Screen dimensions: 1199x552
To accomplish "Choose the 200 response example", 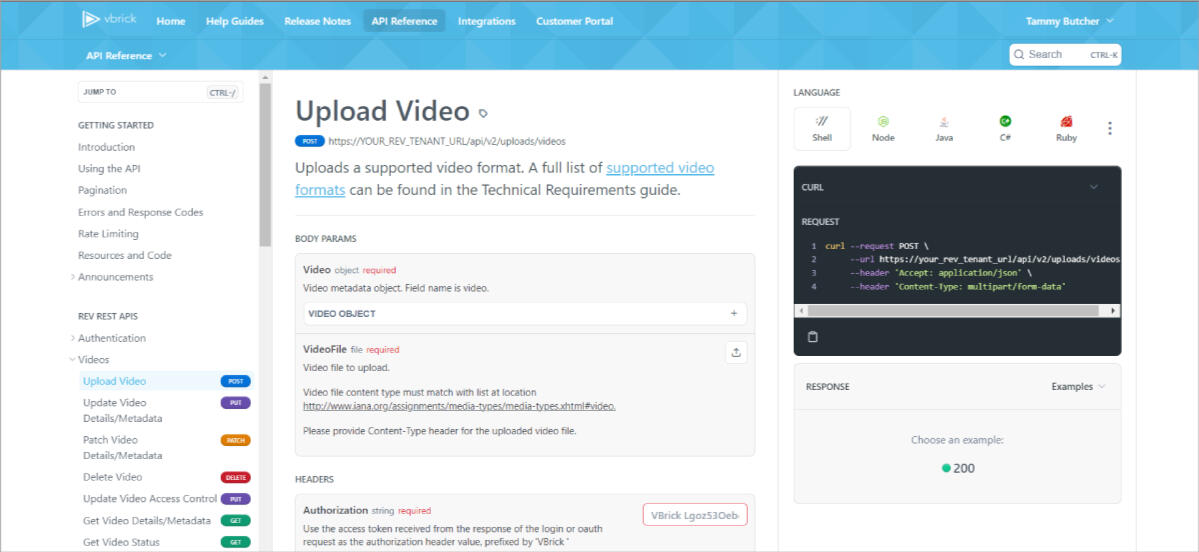I will (958, 468).
